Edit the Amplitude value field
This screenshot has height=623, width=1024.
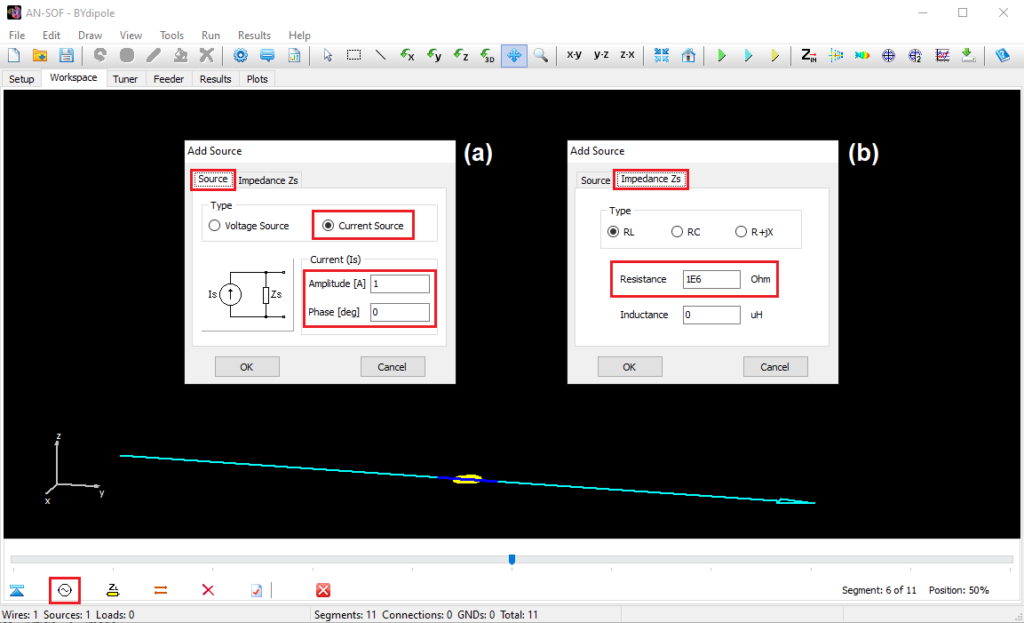tap(400, 283)
